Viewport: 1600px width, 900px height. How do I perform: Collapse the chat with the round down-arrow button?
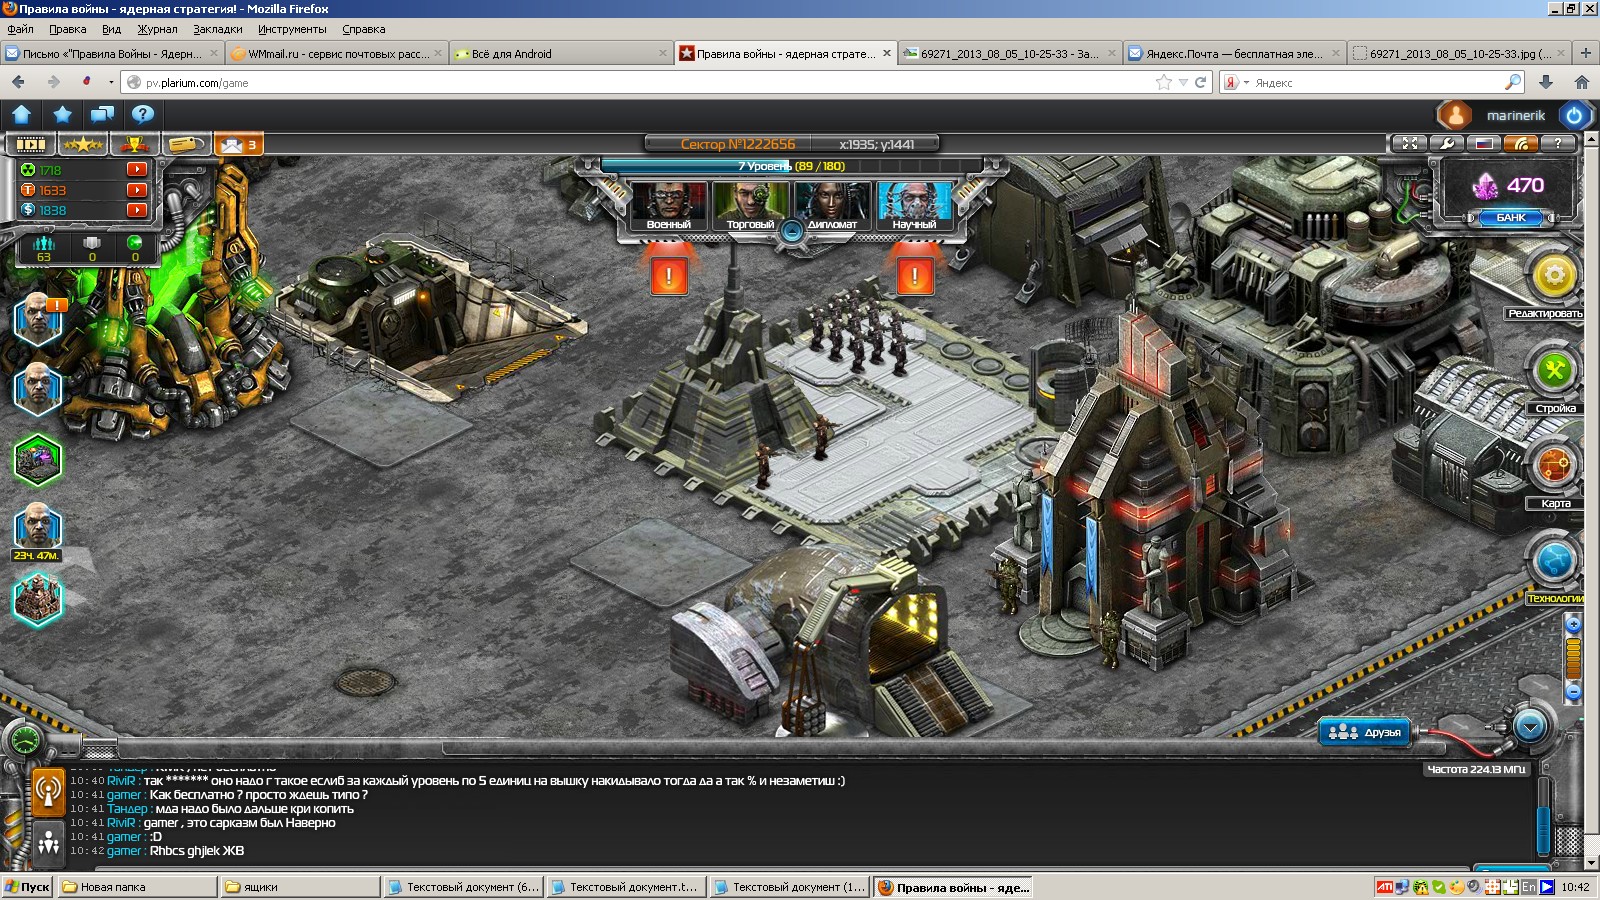pyautogui.click(x=1530, y=726)
